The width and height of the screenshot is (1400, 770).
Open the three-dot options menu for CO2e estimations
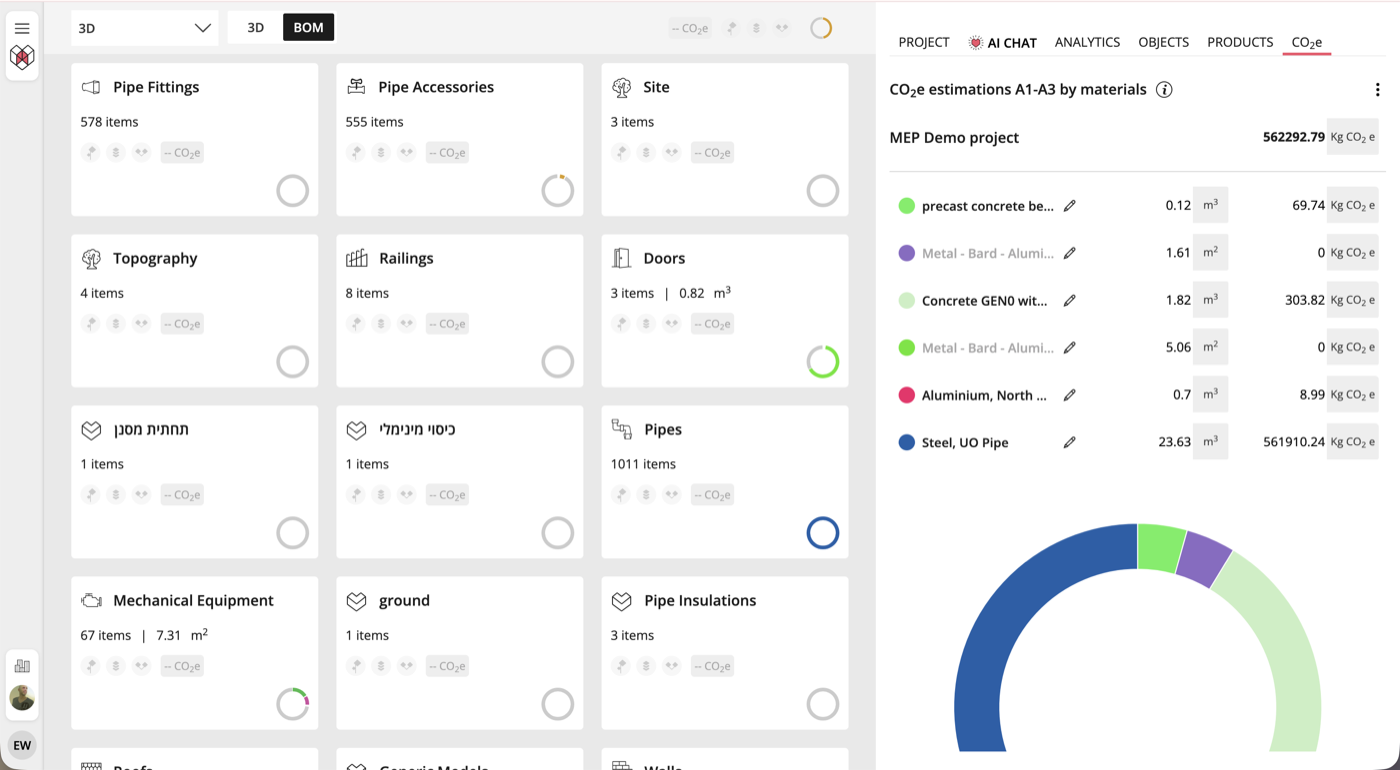click(x=1377, y=90)
